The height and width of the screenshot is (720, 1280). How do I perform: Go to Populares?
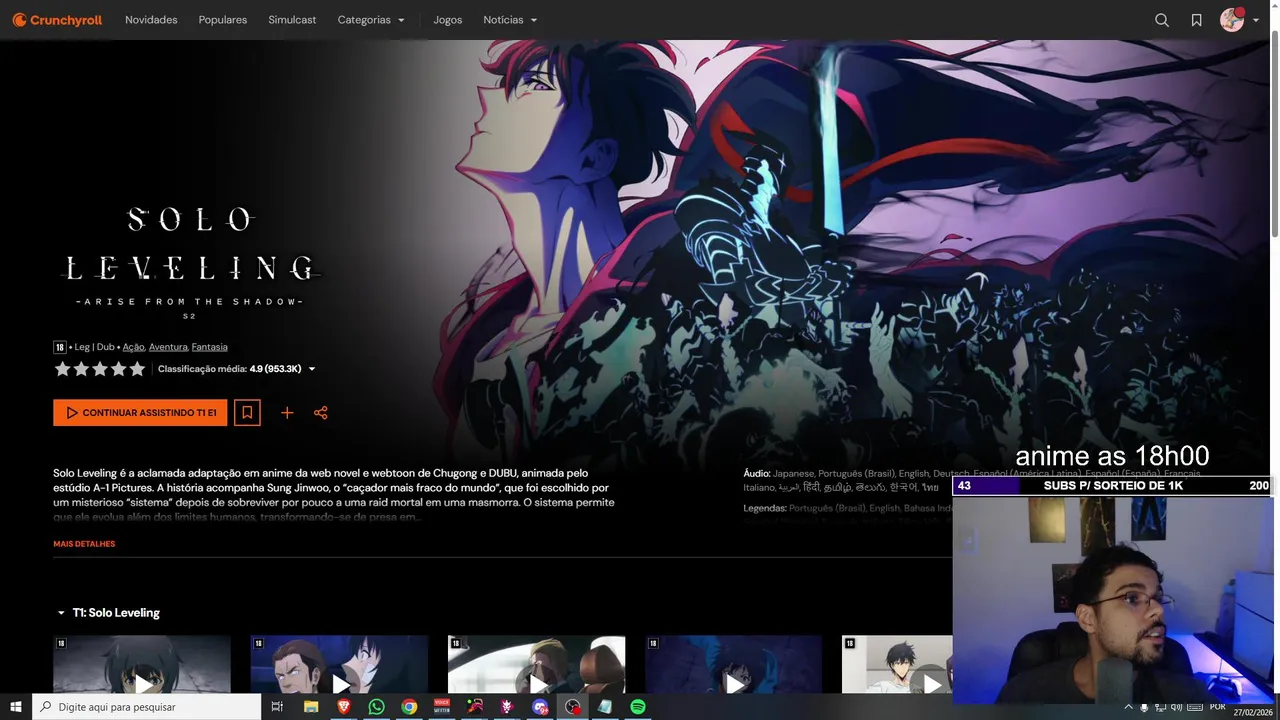(x=223, y=20)
